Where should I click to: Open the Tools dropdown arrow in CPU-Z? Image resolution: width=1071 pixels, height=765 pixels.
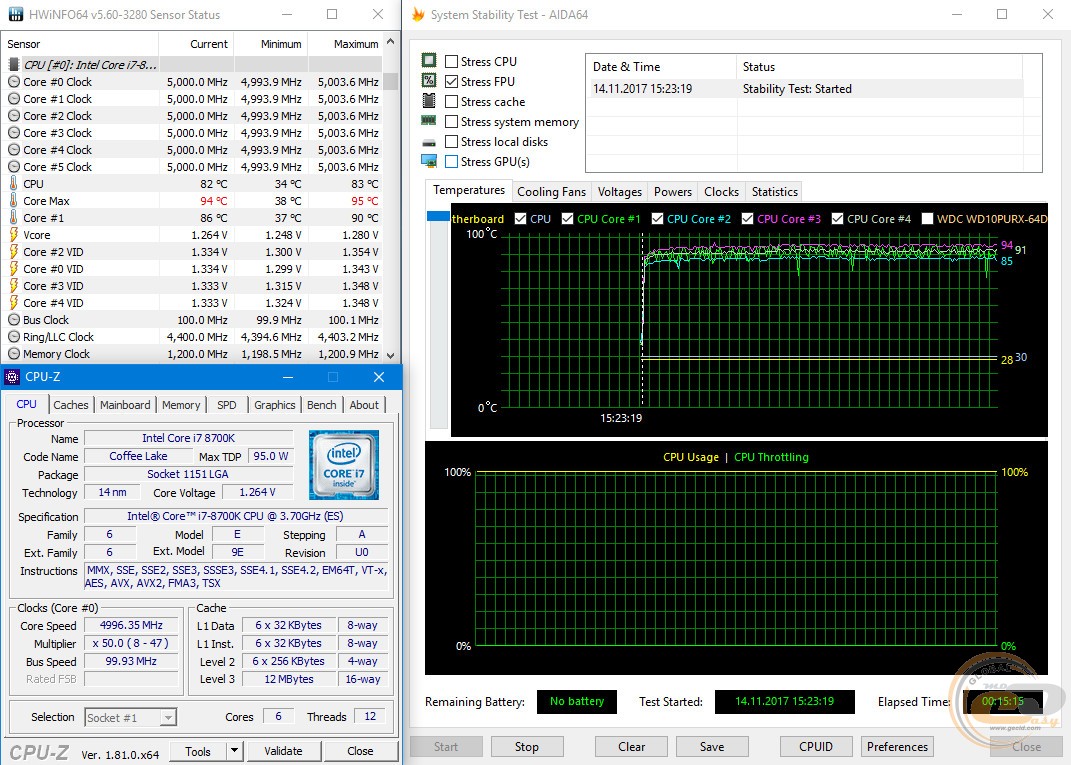234,751
